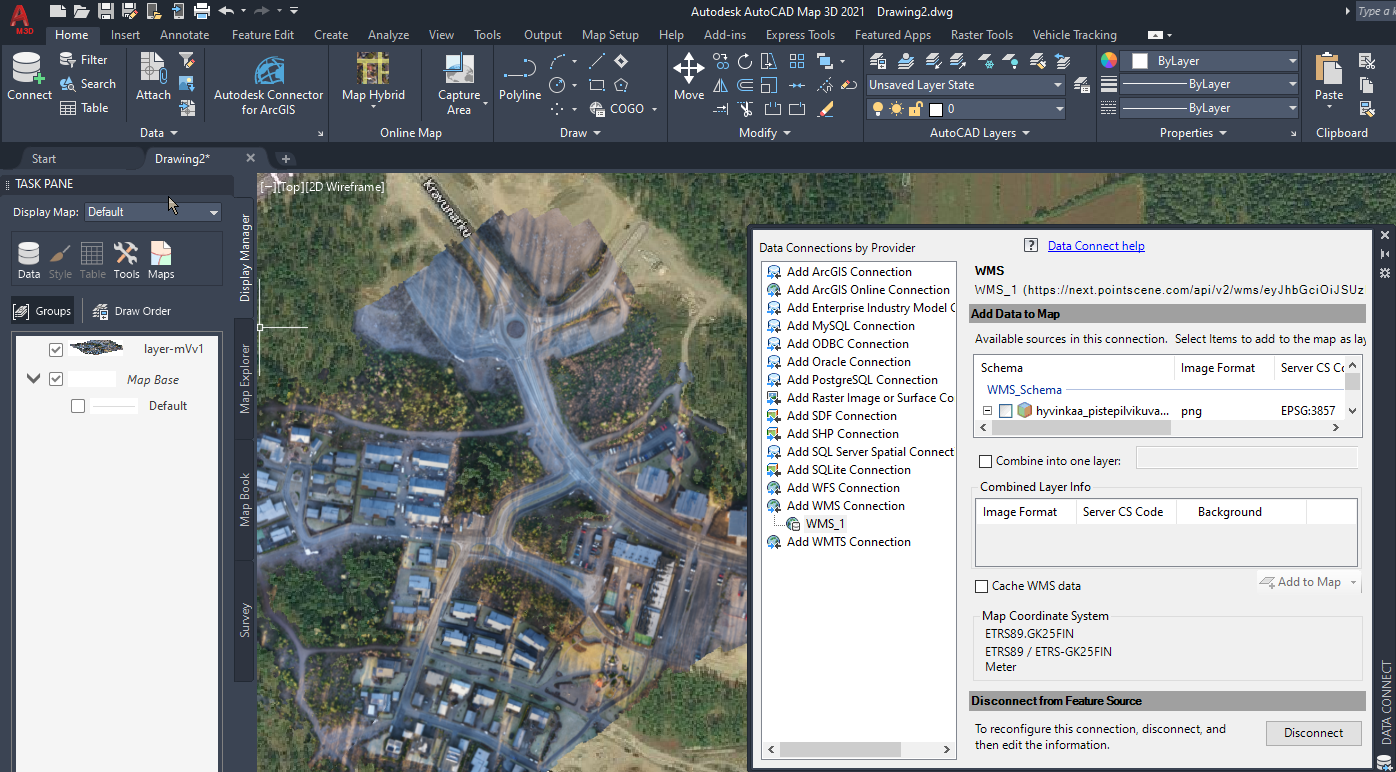Open the Tools icon in Task Pane
1396x772 pixels.
[x=126, y=260]
